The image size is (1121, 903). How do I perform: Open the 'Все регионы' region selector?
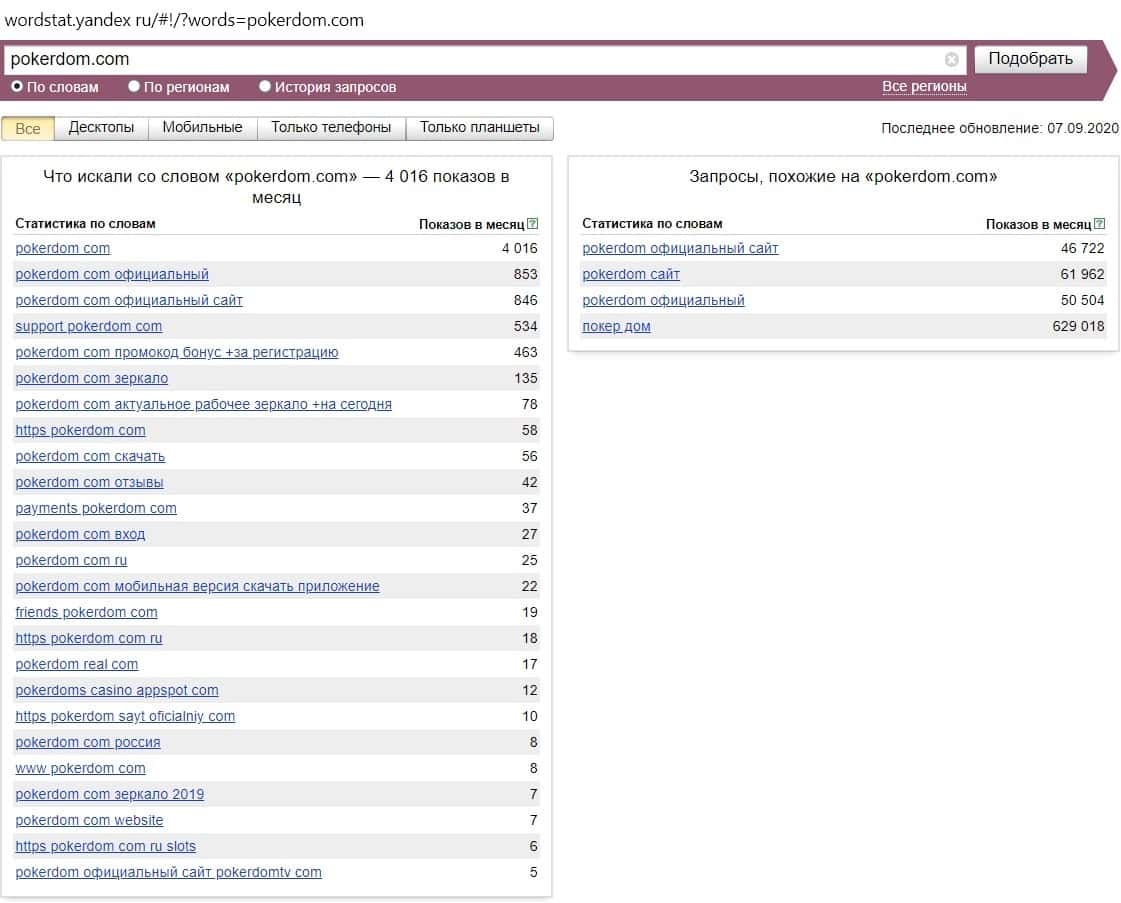point(924,87)
